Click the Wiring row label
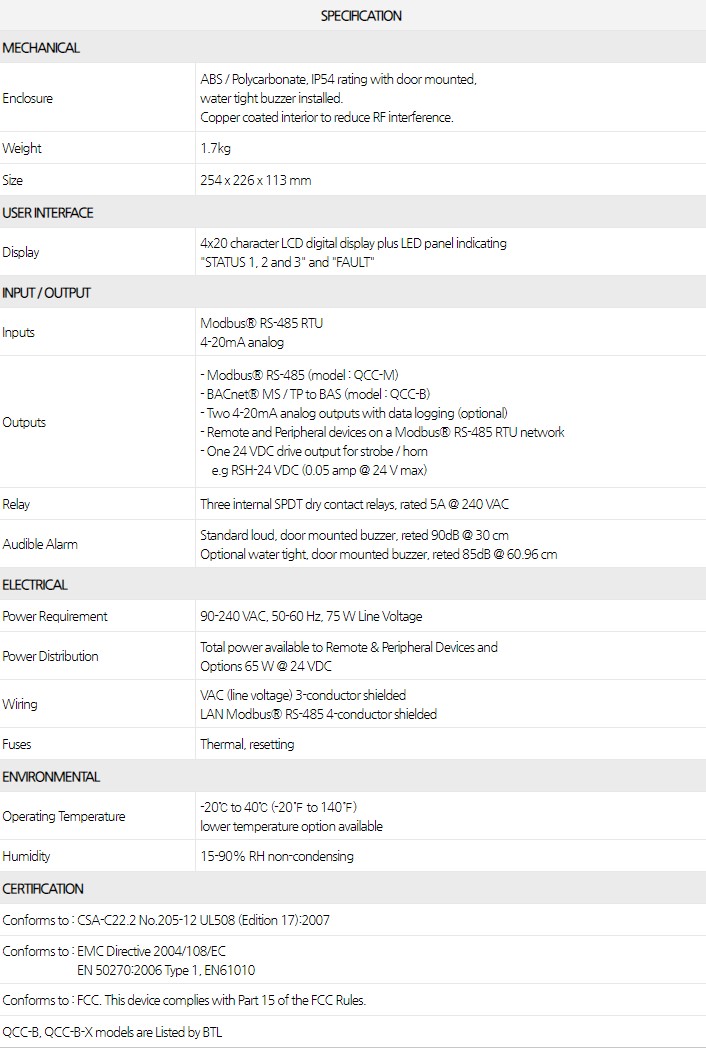This screenshot has height=1048, width=706. coord(20,704)
